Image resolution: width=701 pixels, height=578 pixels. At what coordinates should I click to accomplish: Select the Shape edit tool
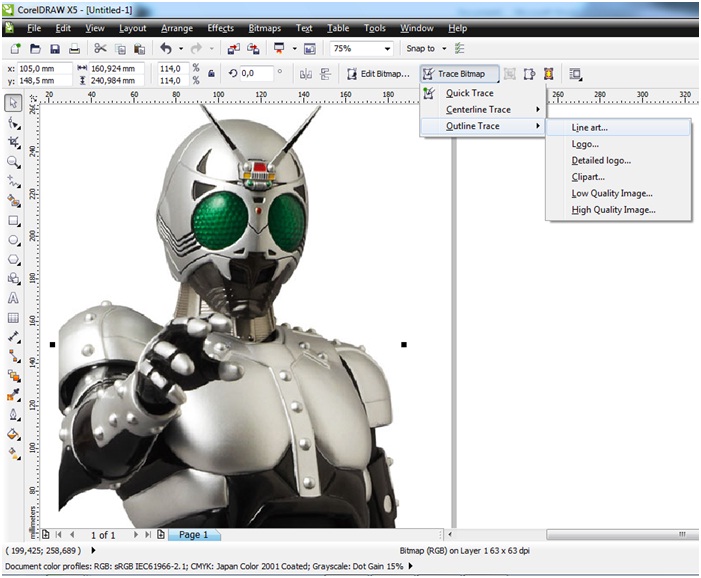tap(13, 123)
